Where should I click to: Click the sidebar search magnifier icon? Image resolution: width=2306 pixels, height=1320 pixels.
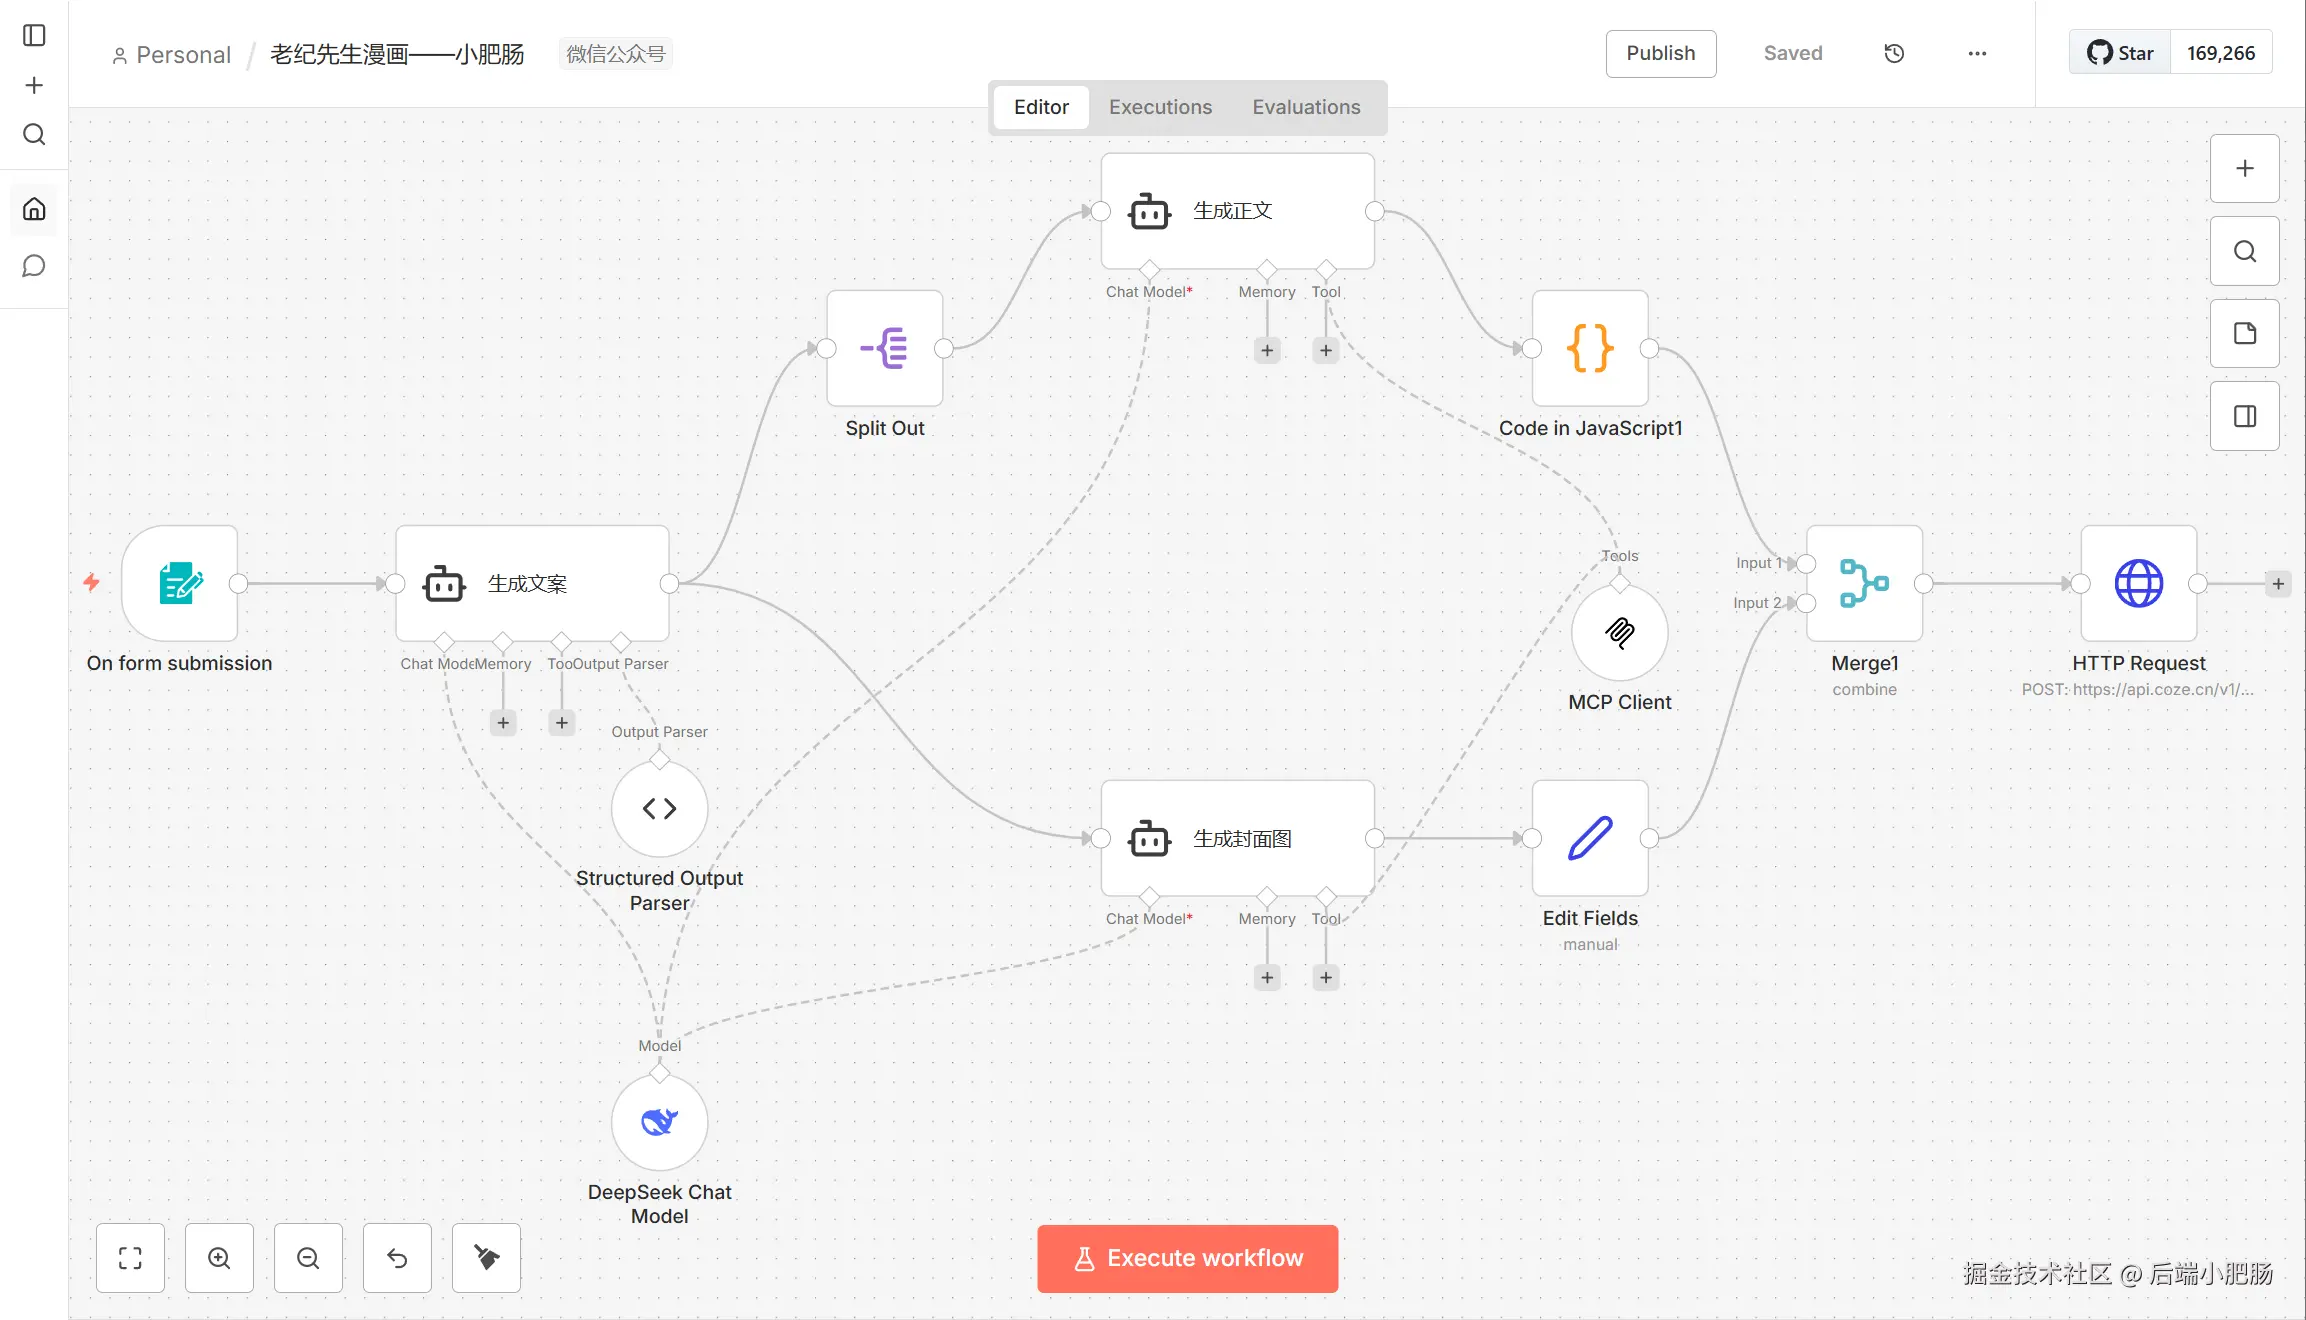[34, 135]
